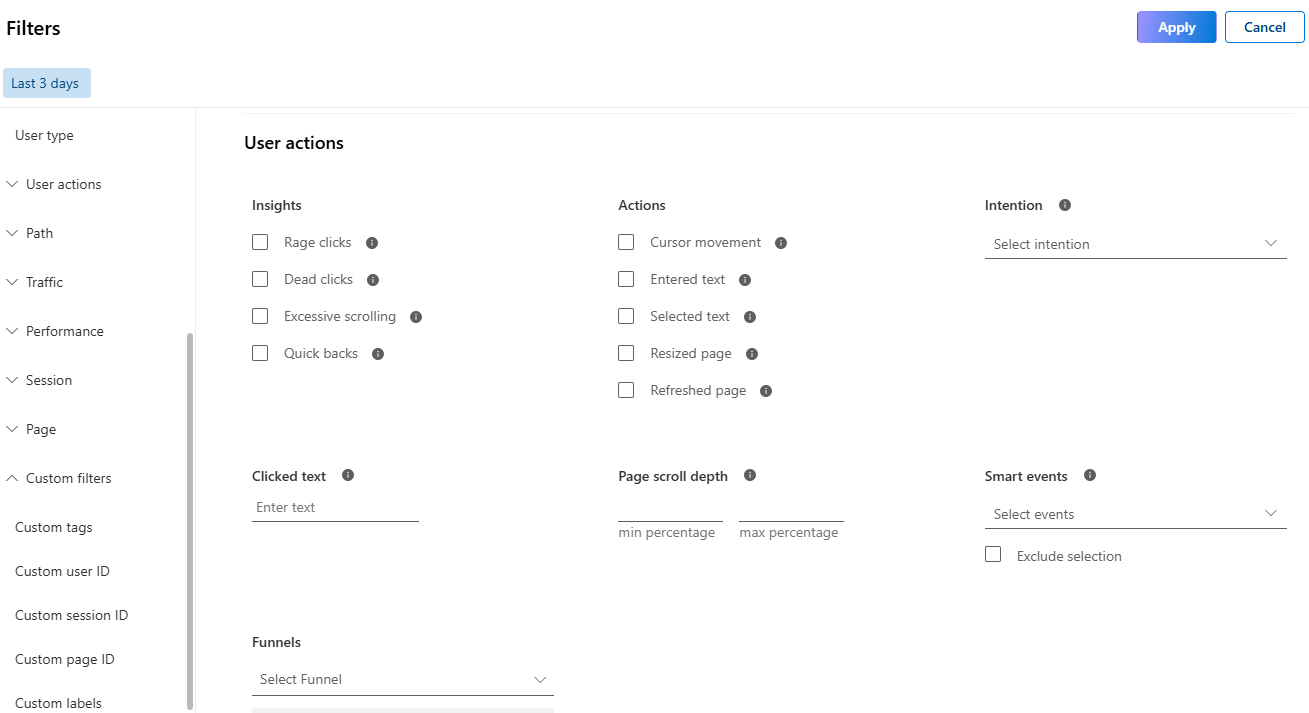Viewport: 1309px width, 713px height.
Task: Toggle the Exclude selection checkbox
Action: pyautogui.click(x=993, y=554)
